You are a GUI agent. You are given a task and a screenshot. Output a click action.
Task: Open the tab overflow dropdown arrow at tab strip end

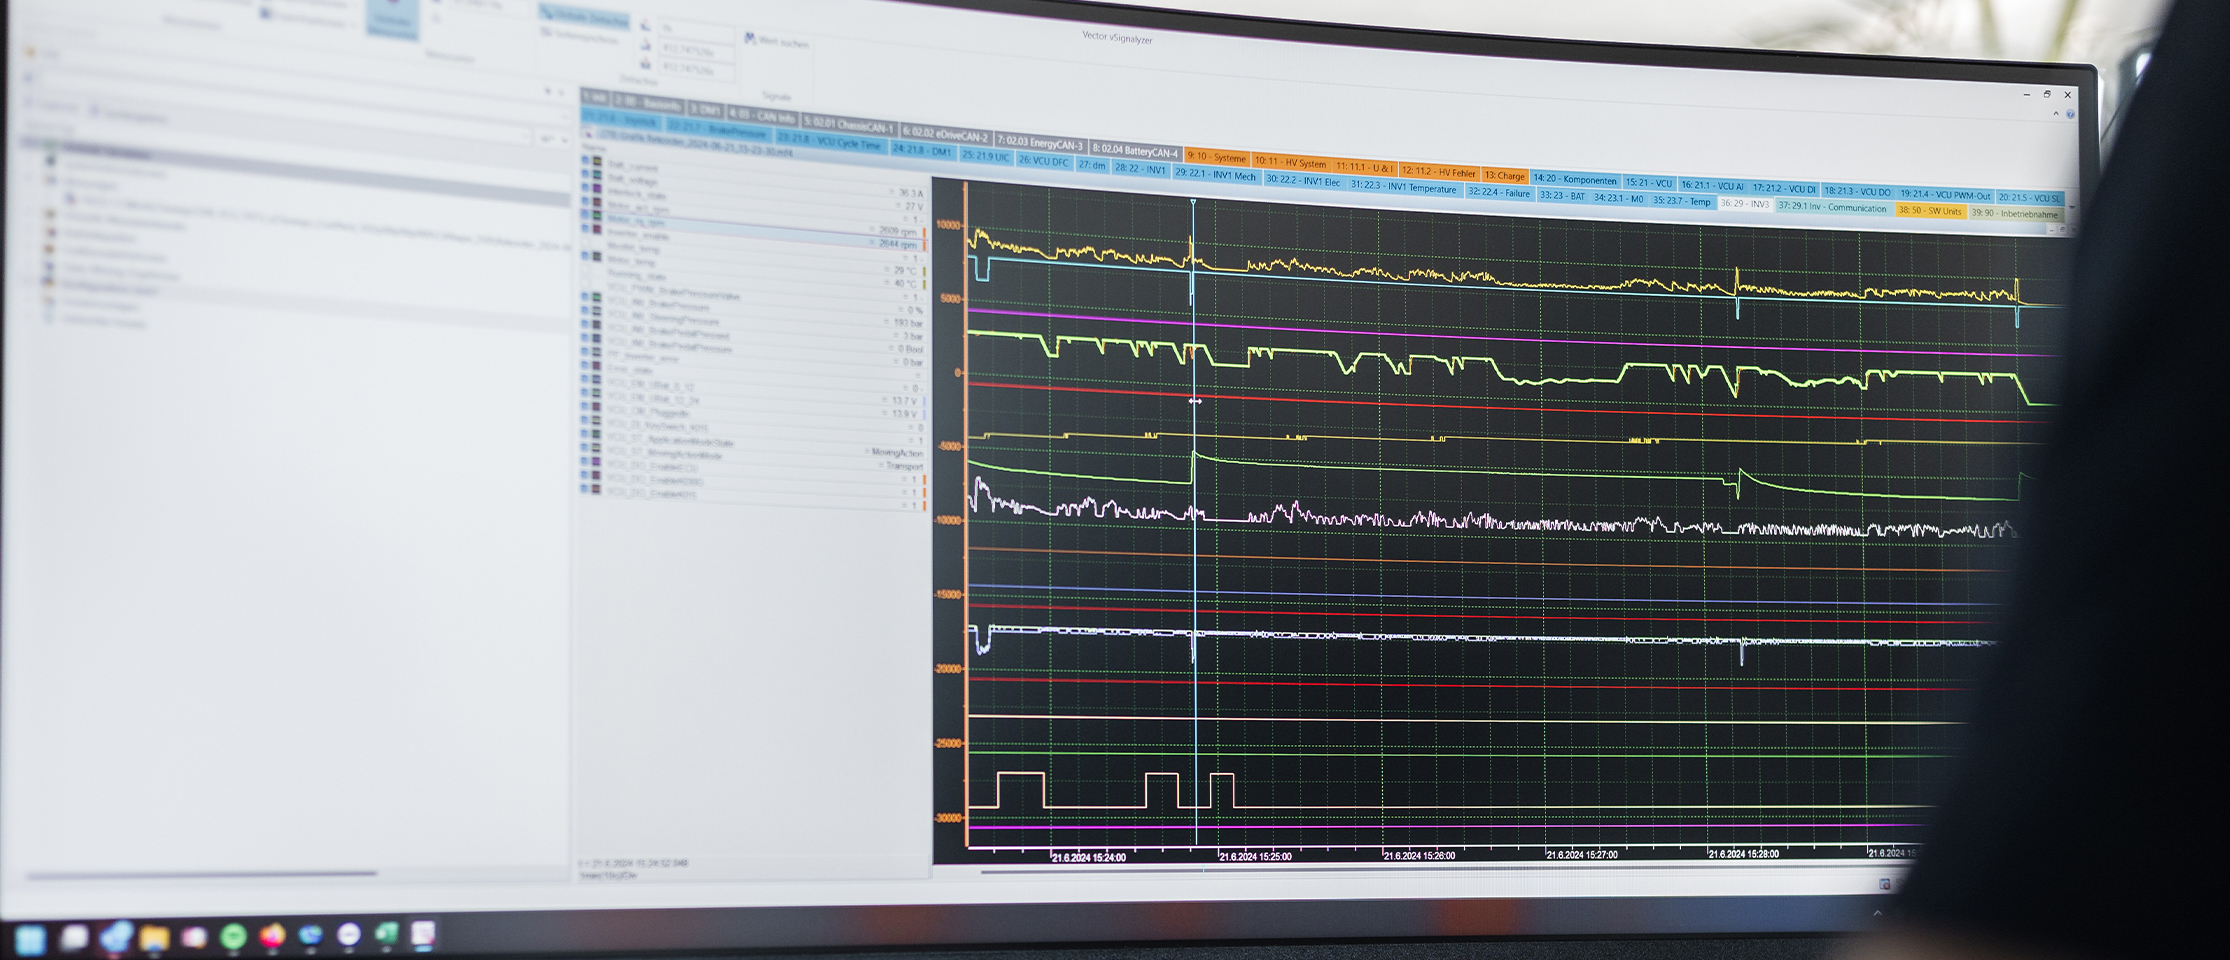click(x=2072, y=207)
